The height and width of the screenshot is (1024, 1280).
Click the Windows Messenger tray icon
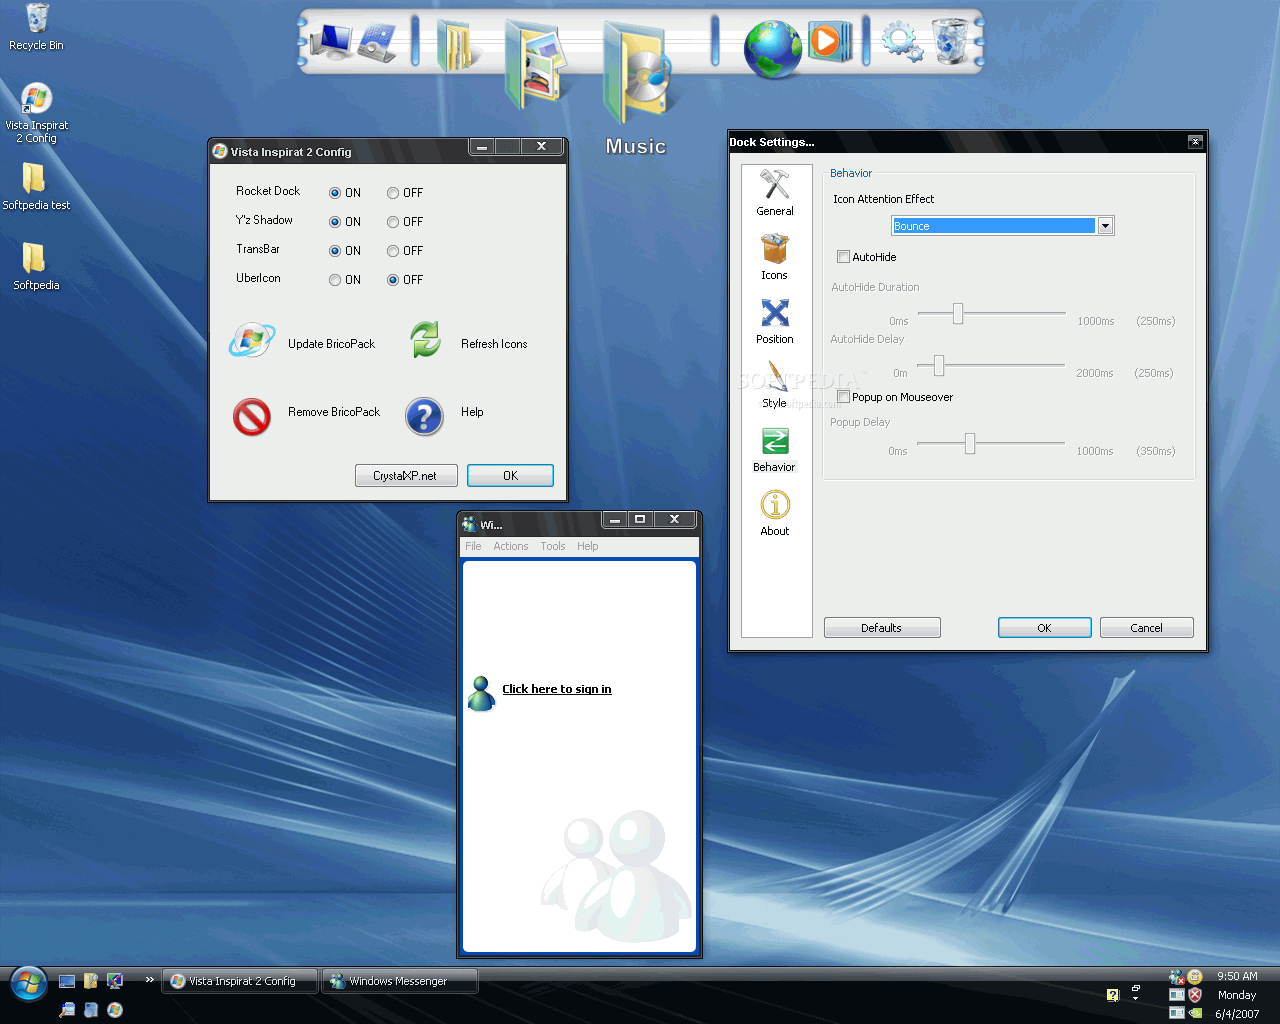point(1177,977)
